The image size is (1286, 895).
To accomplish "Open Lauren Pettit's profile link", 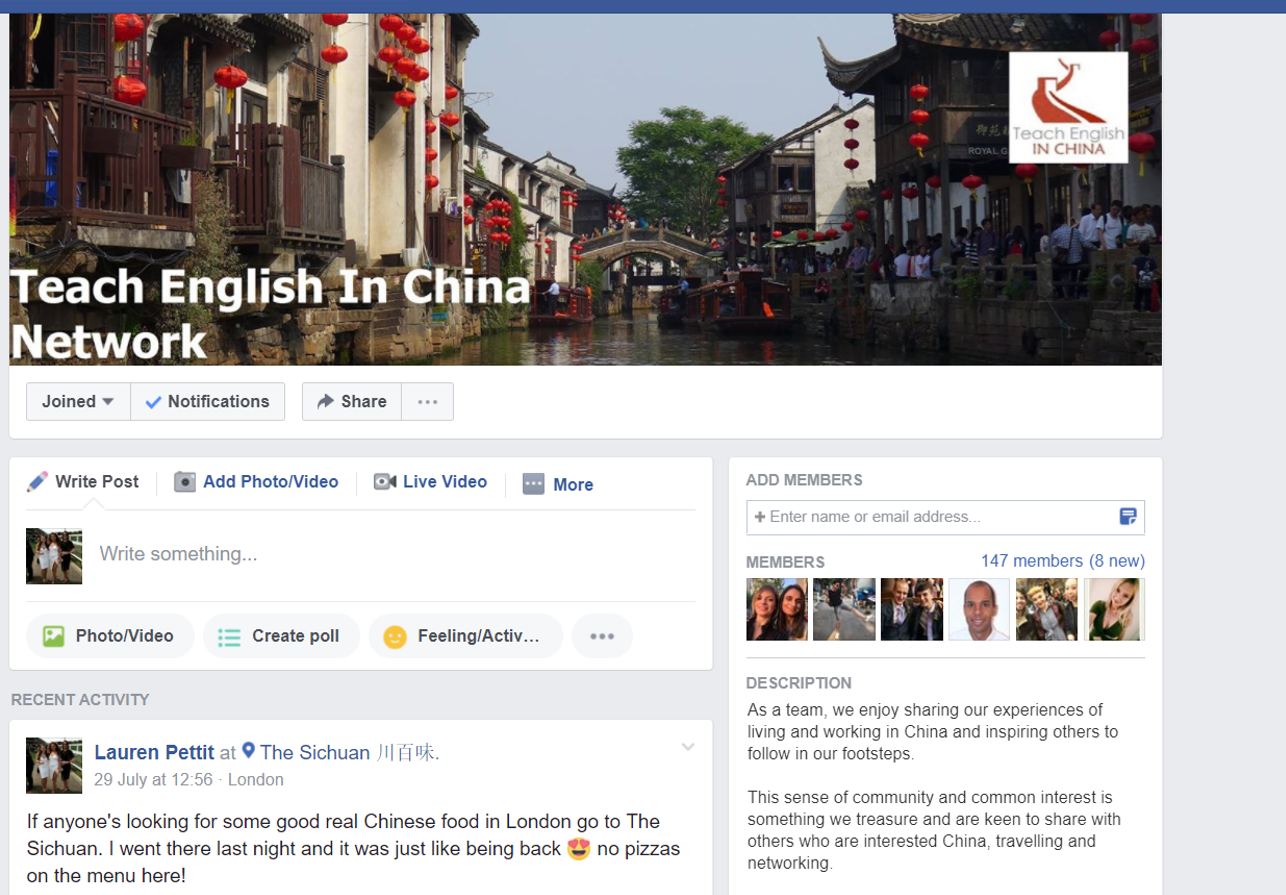I will tap(154, 752).
